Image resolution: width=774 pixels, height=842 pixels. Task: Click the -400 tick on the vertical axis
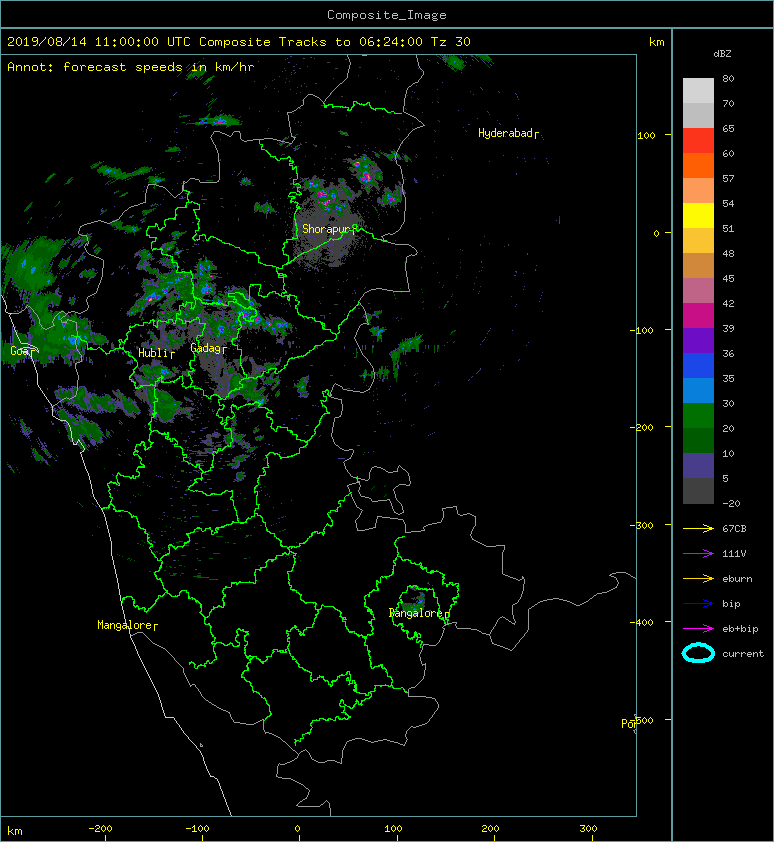[x=641, y=622]
